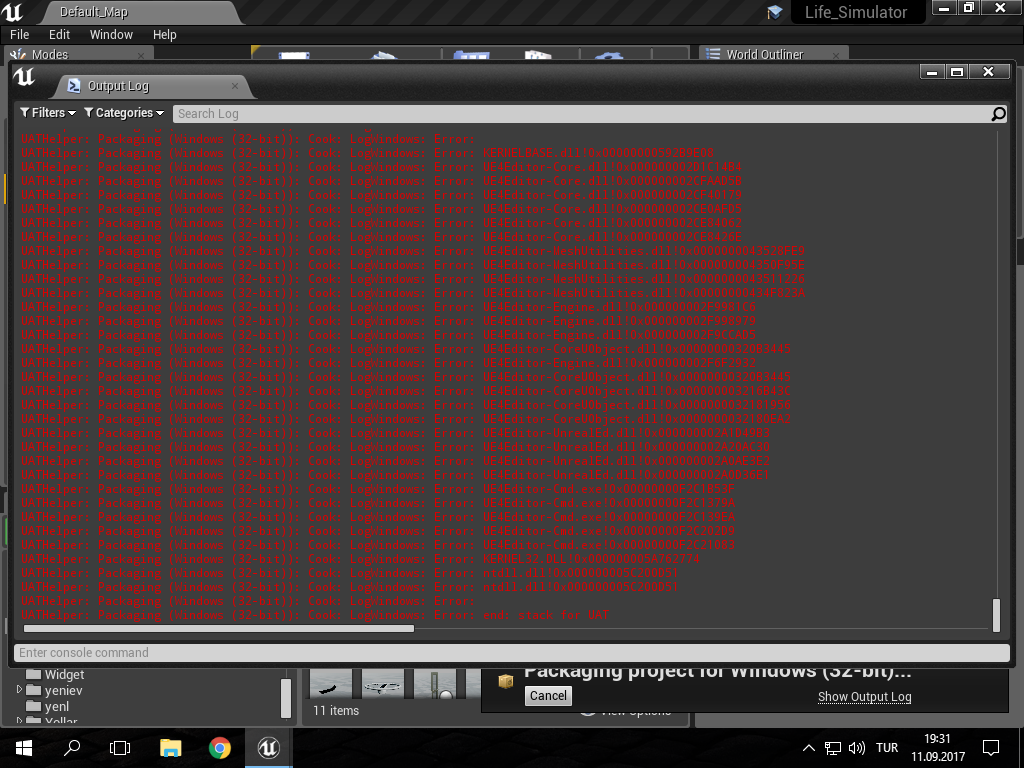The image size is (1024, 768).
Task: Open Windows taskbar search
Action: coord(72,748)
